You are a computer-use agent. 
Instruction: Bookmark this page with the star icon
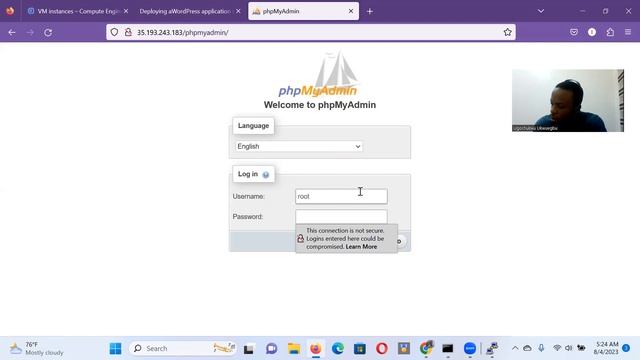coord(507,32)
